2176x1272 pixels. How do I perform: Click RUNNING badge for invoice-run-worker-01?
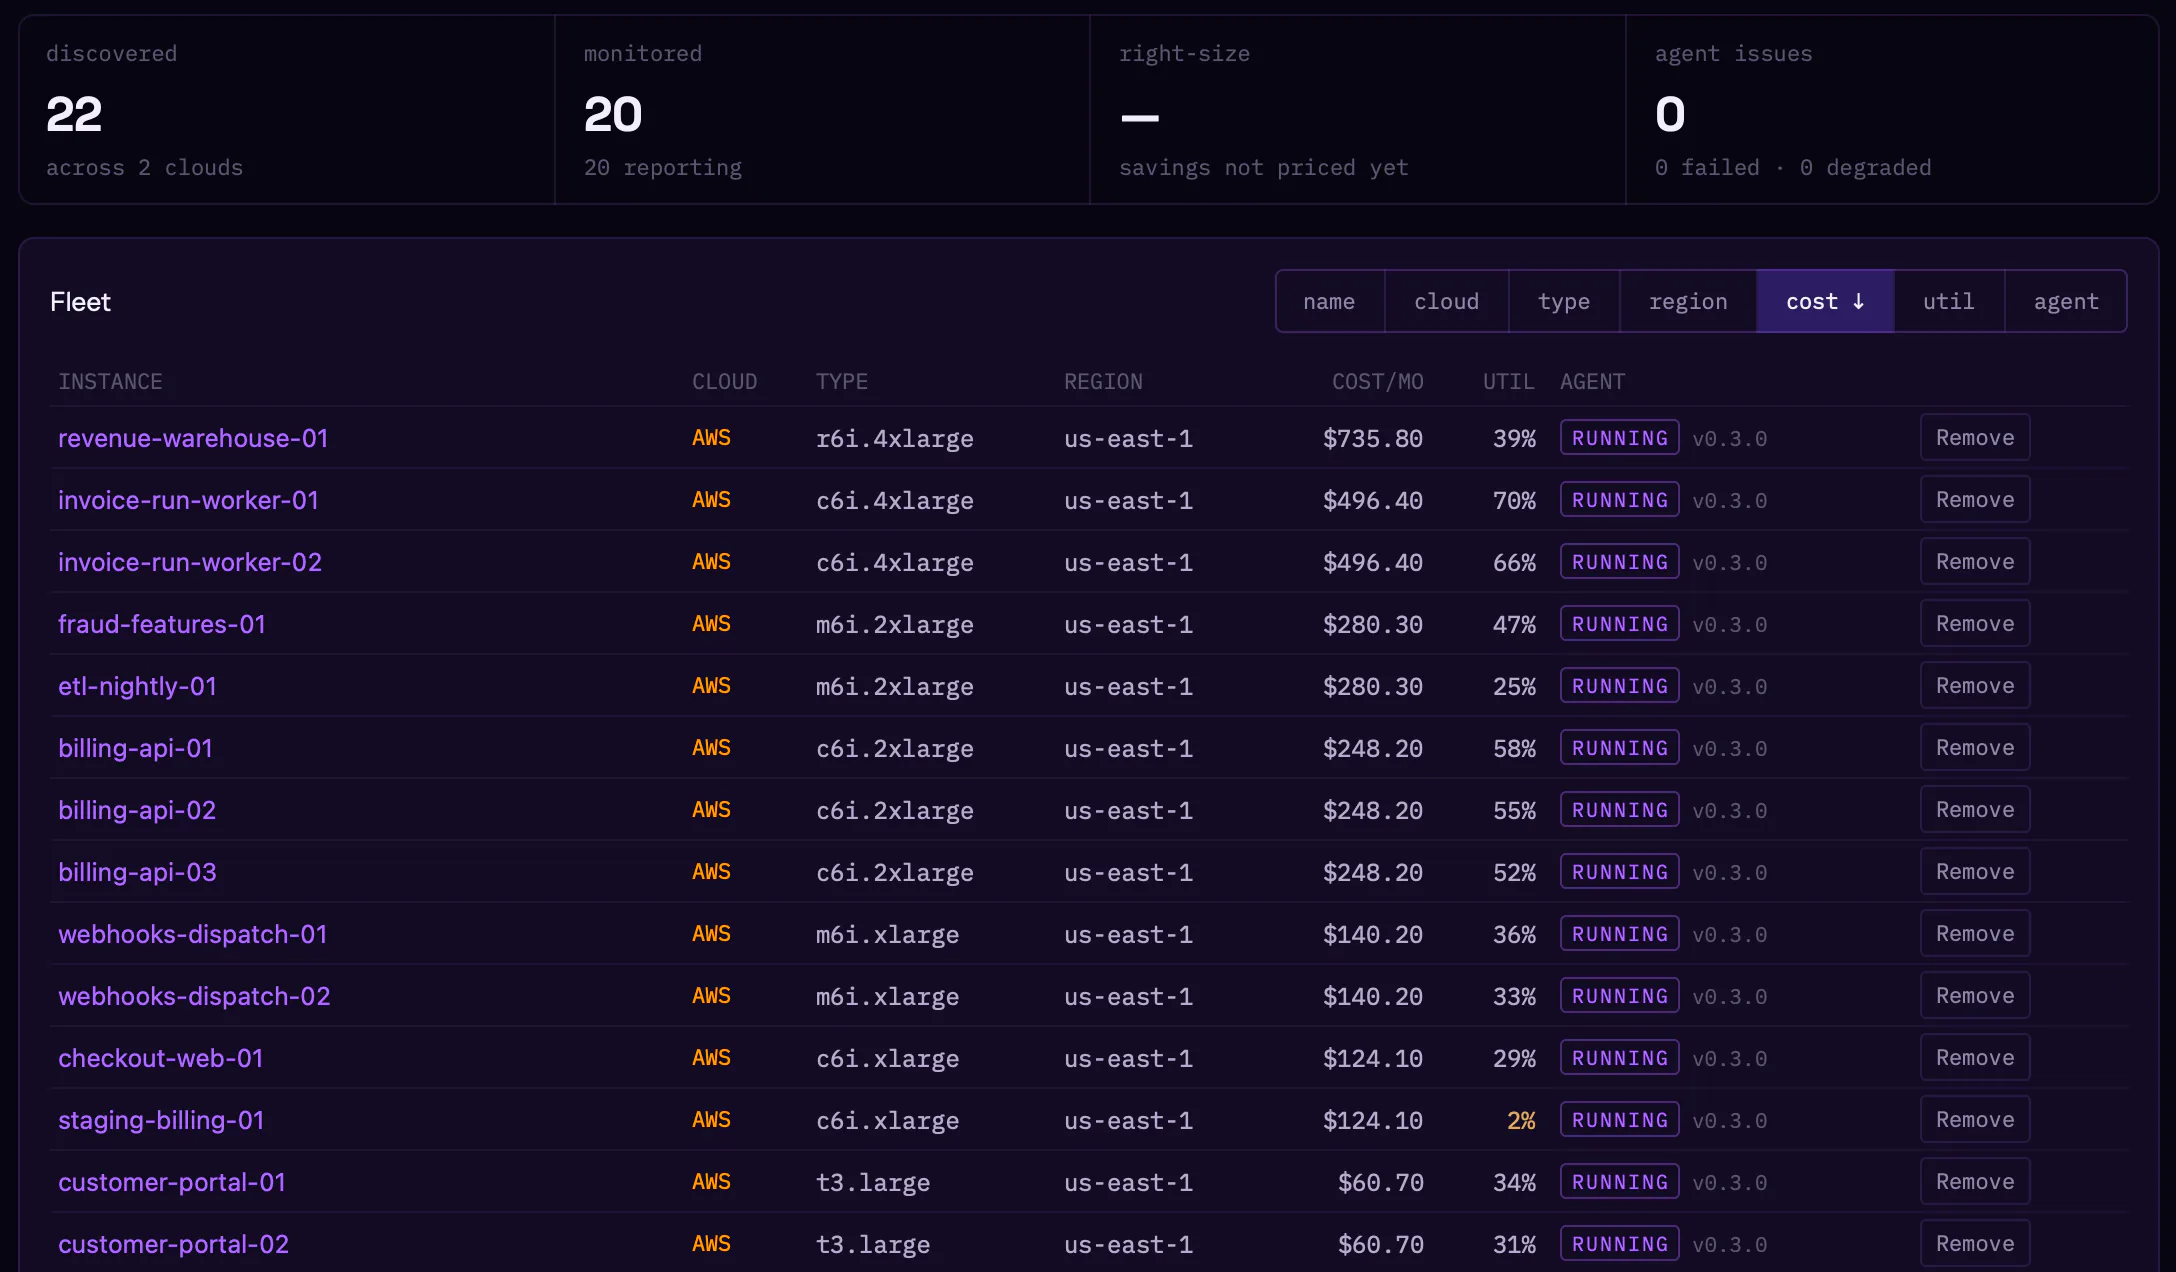click(x=1619, y=500)
